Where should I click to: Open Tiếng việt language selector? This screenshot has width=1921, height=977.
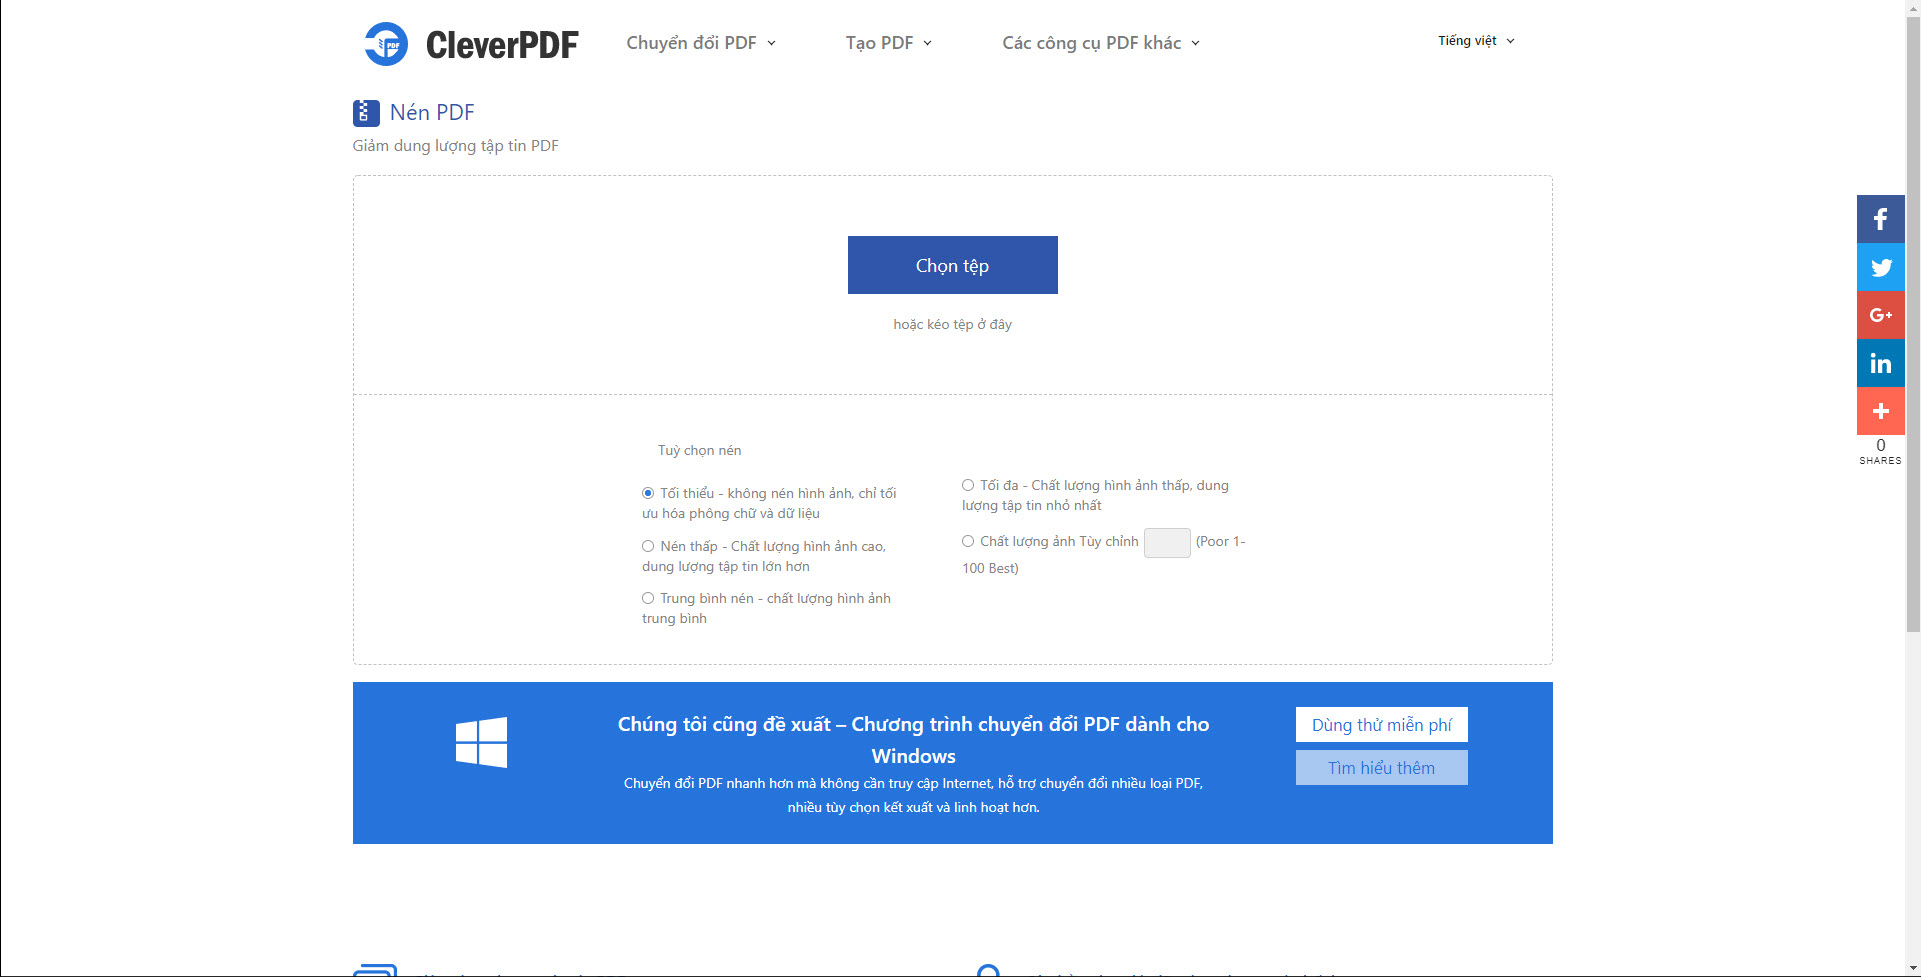[x=1476, y=41]
